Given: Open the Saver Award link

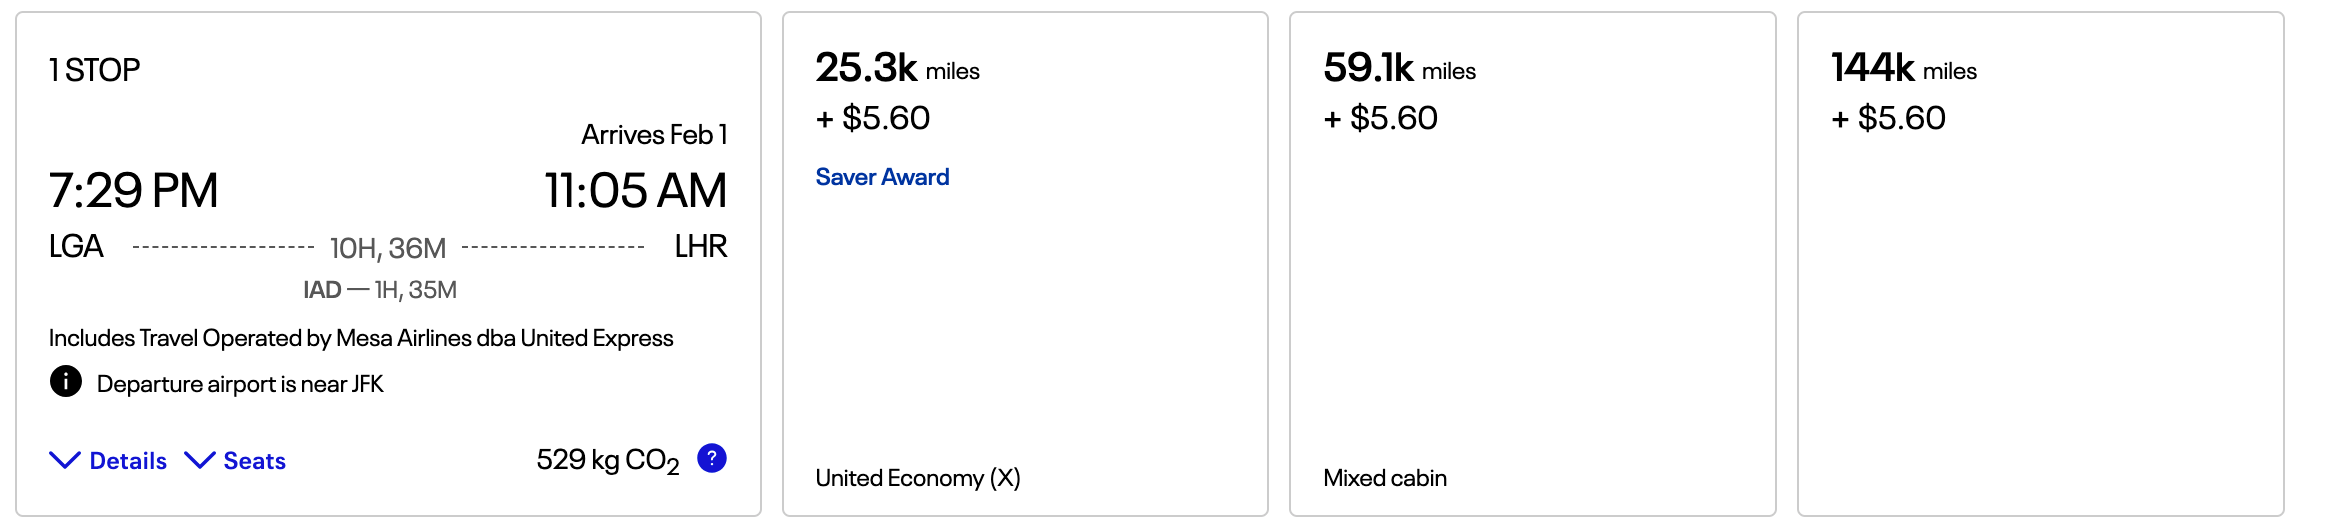Looking at the screenshot, I should [882, 177].
